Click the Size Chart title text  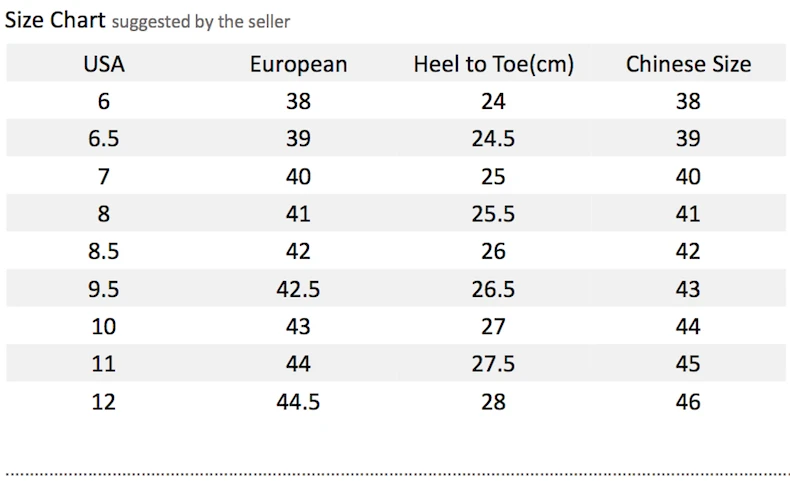pos(55,20)
